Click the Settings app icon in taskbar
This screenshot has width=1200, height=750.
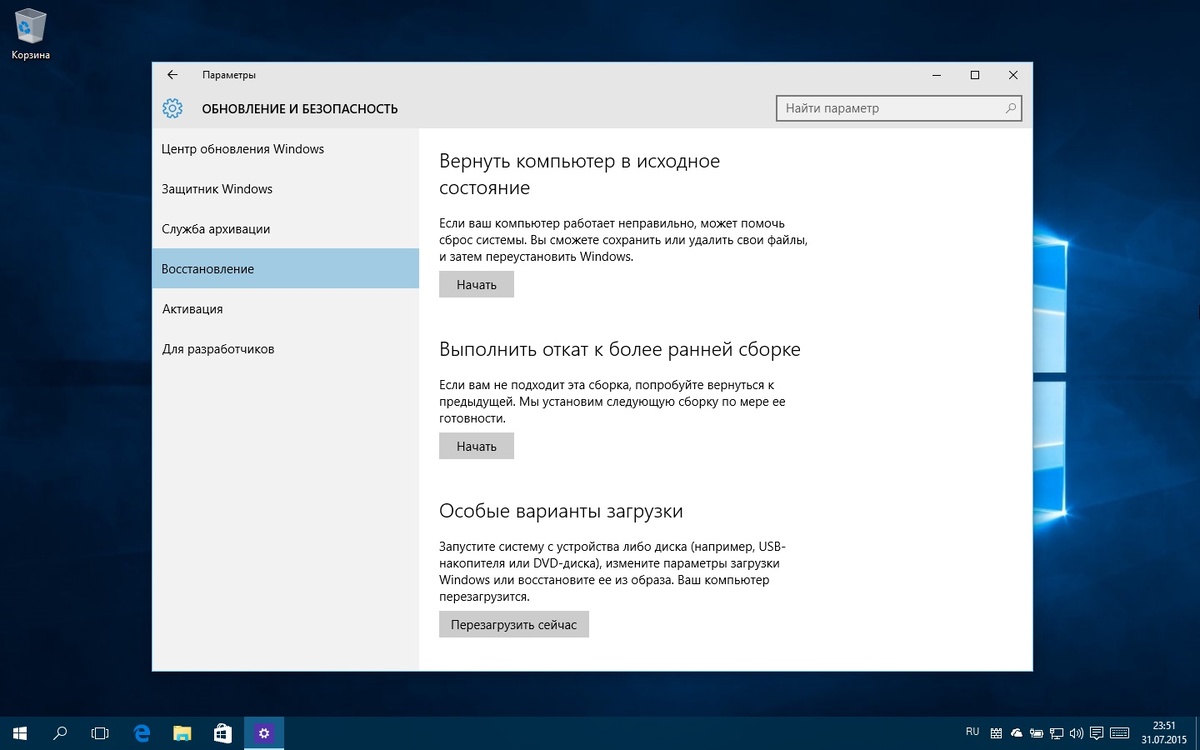(x=264, y=733)
